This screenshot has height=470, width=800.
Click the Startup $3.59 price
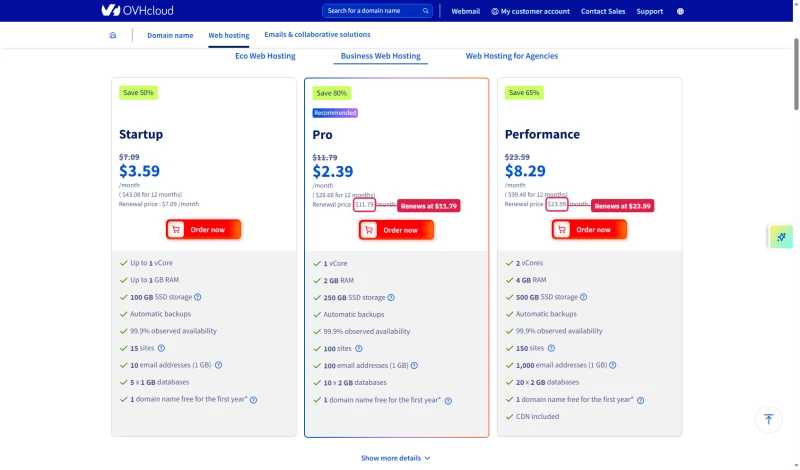click(x=139, y=171)
